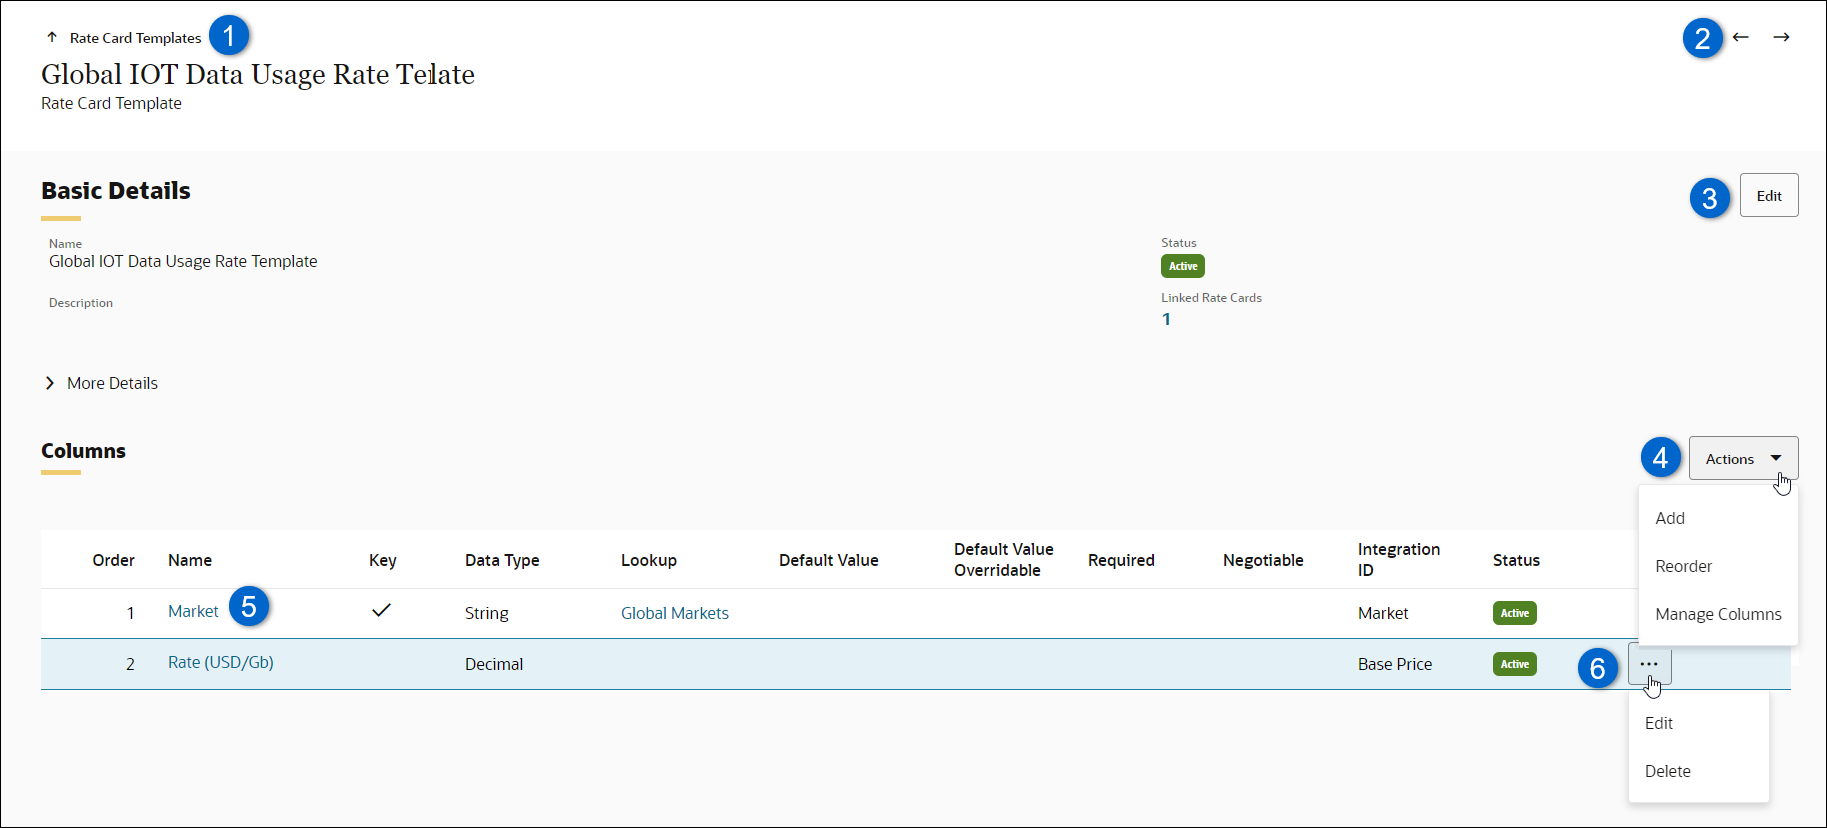Open the Global Markets lookup link
The width and height of the screenshot is (1827, 828).
point(674,613)
